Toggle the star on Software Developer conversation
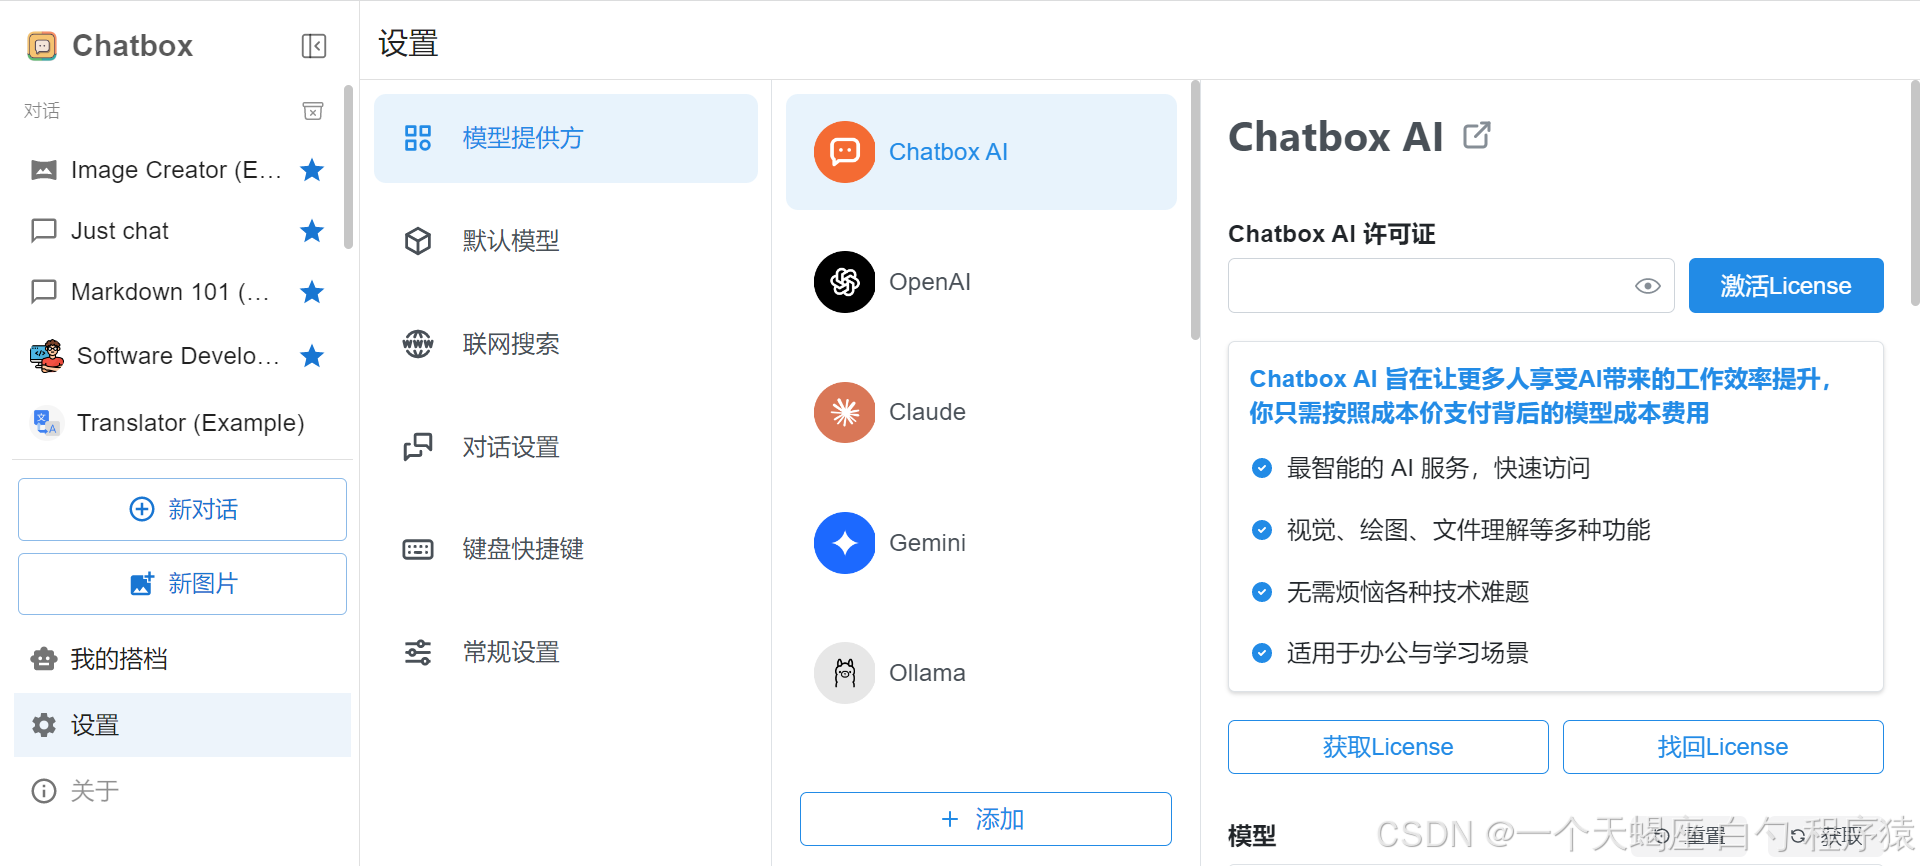Viewport: 1920px width, 866px height. point(312,356)
